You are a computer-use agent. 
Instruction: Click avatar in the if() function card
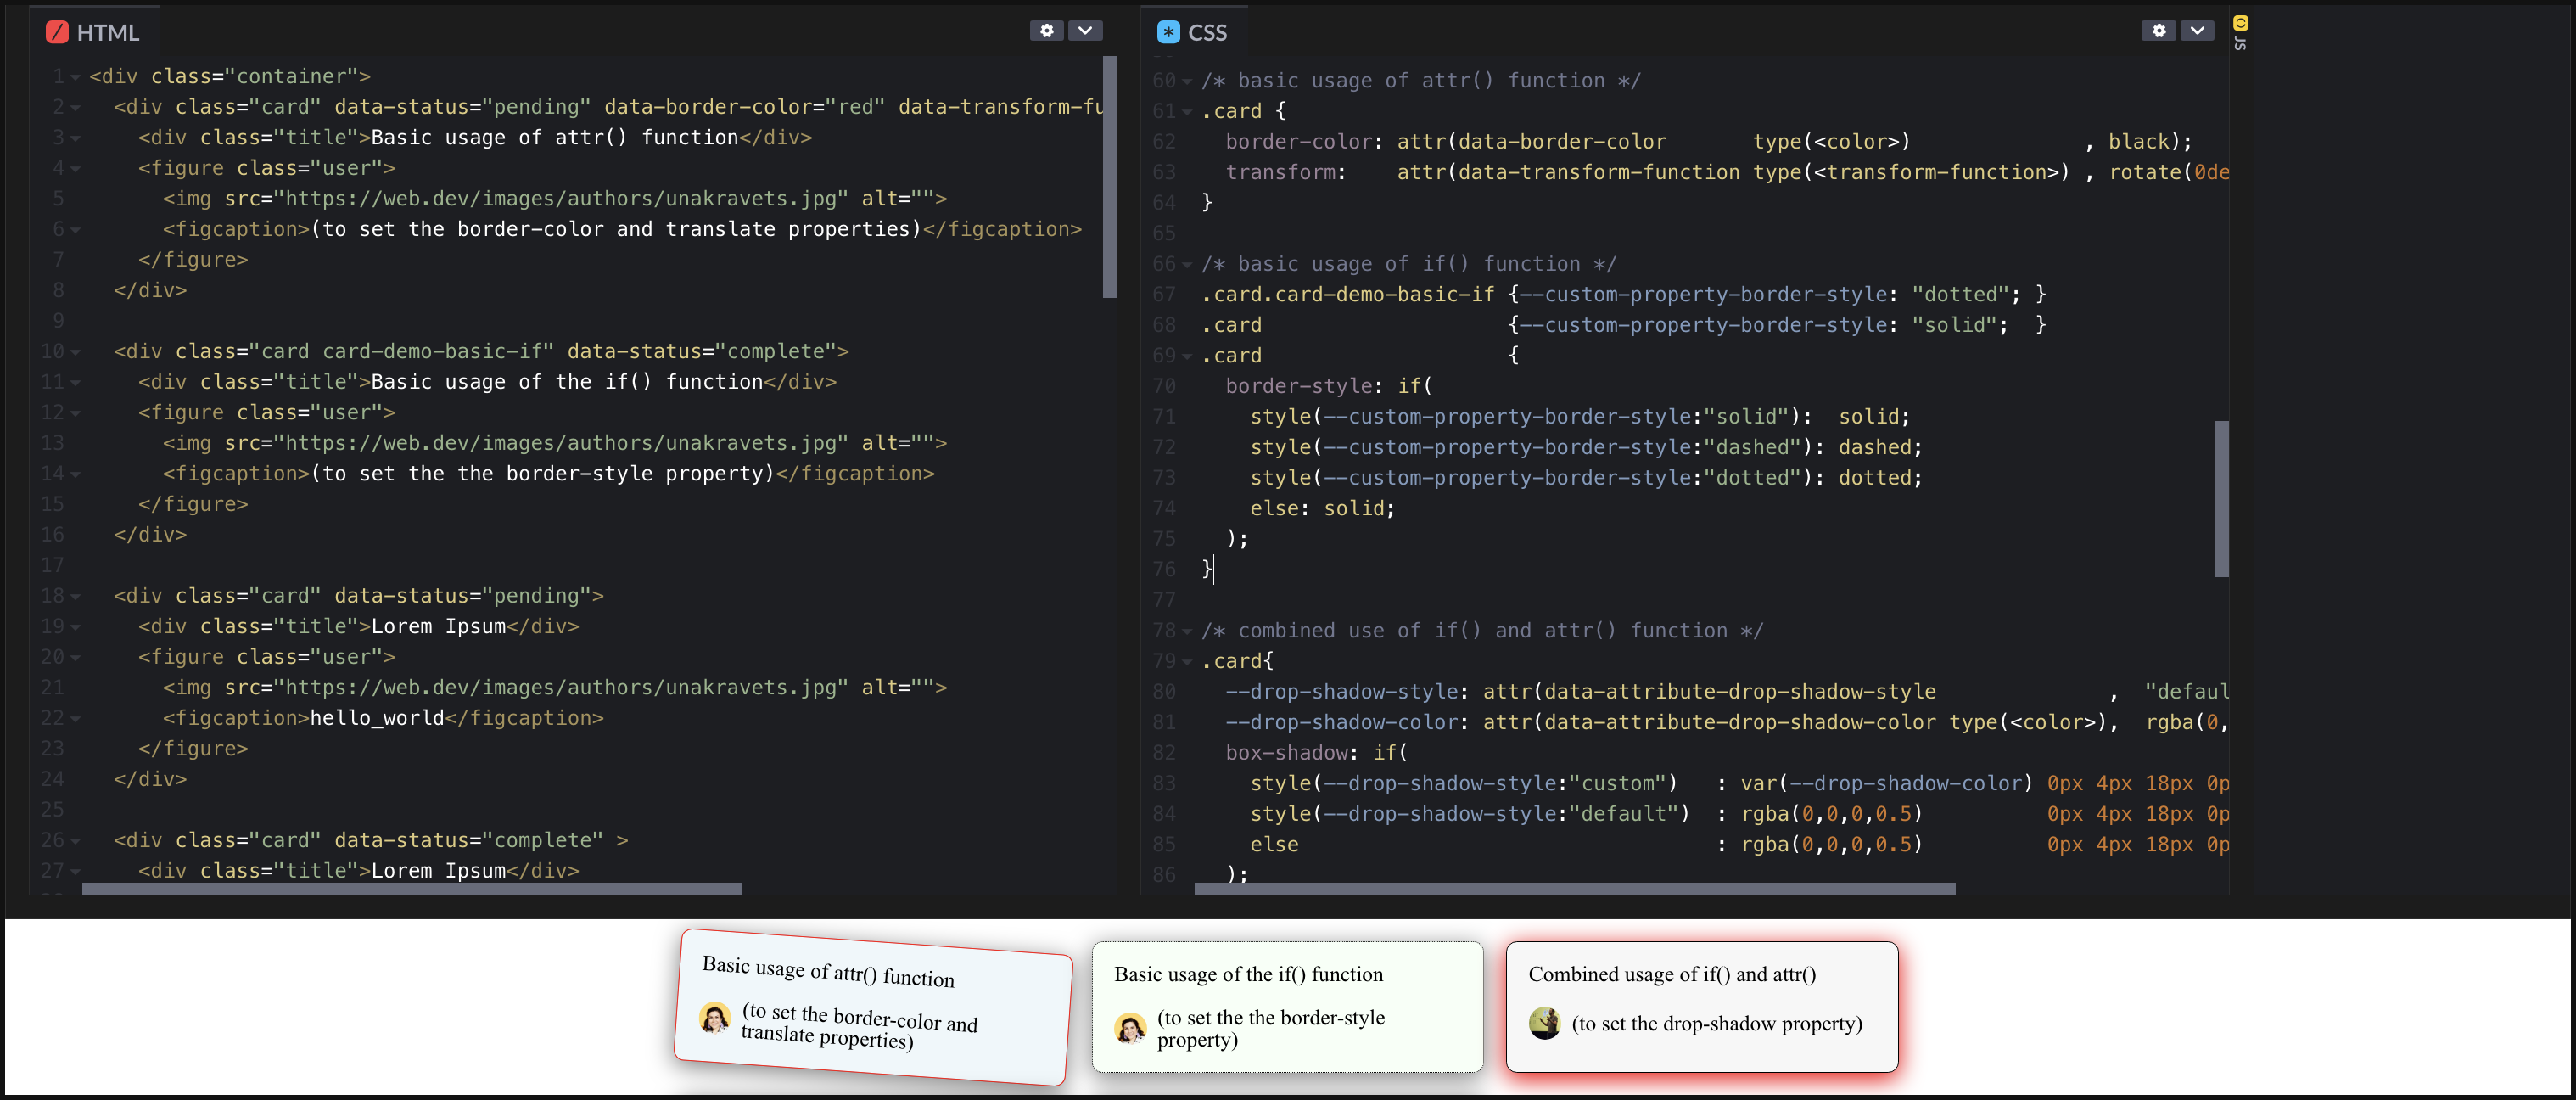pos(1130,1027)
